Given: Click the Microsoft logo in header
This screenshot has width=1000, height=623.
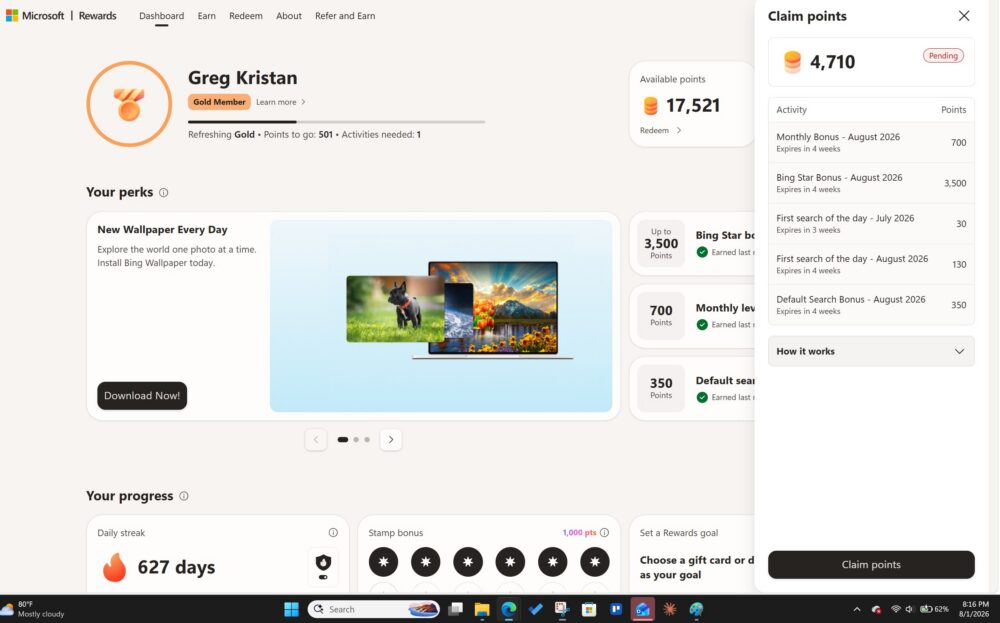Looking at the screenshot, I should (x=35, y=15).
